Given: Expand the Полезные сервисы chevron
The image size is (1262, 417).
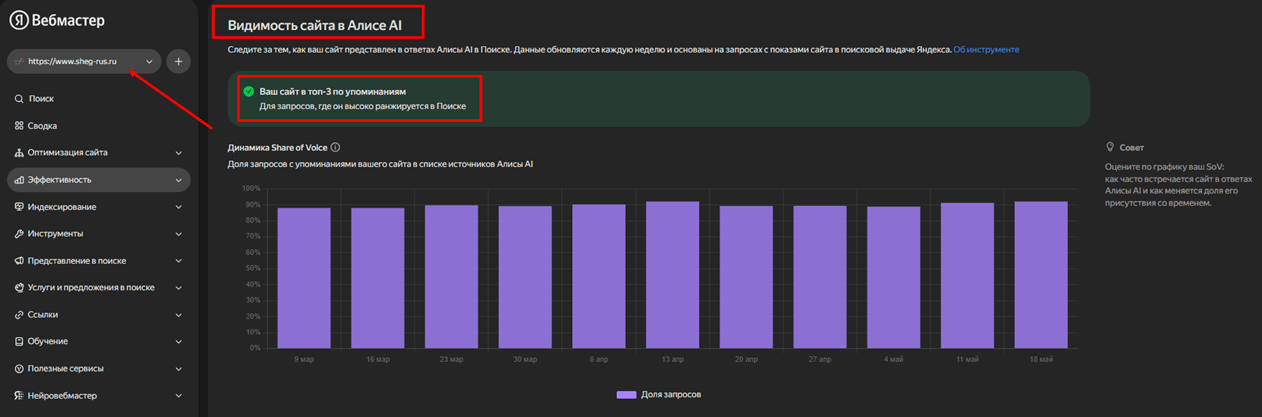Looking at the screenshot, I should pyautogui.click(x=179, y=369).
